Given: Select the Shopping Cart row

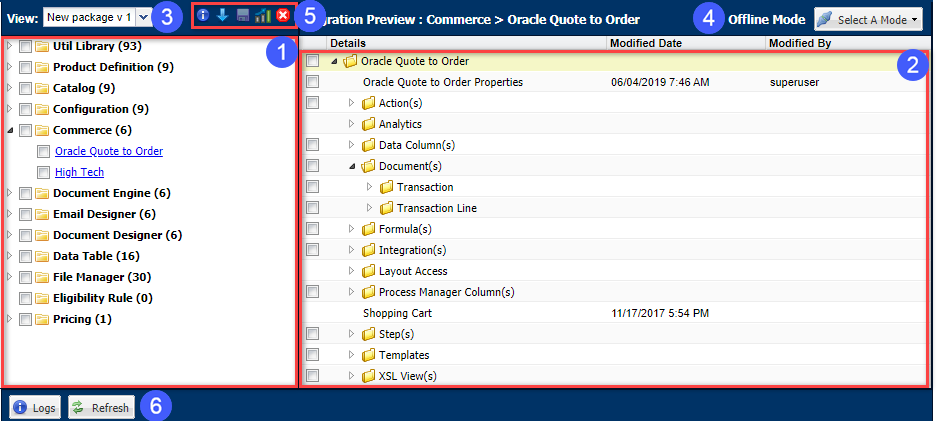Looking at the screenshot, I should [397, 313].
